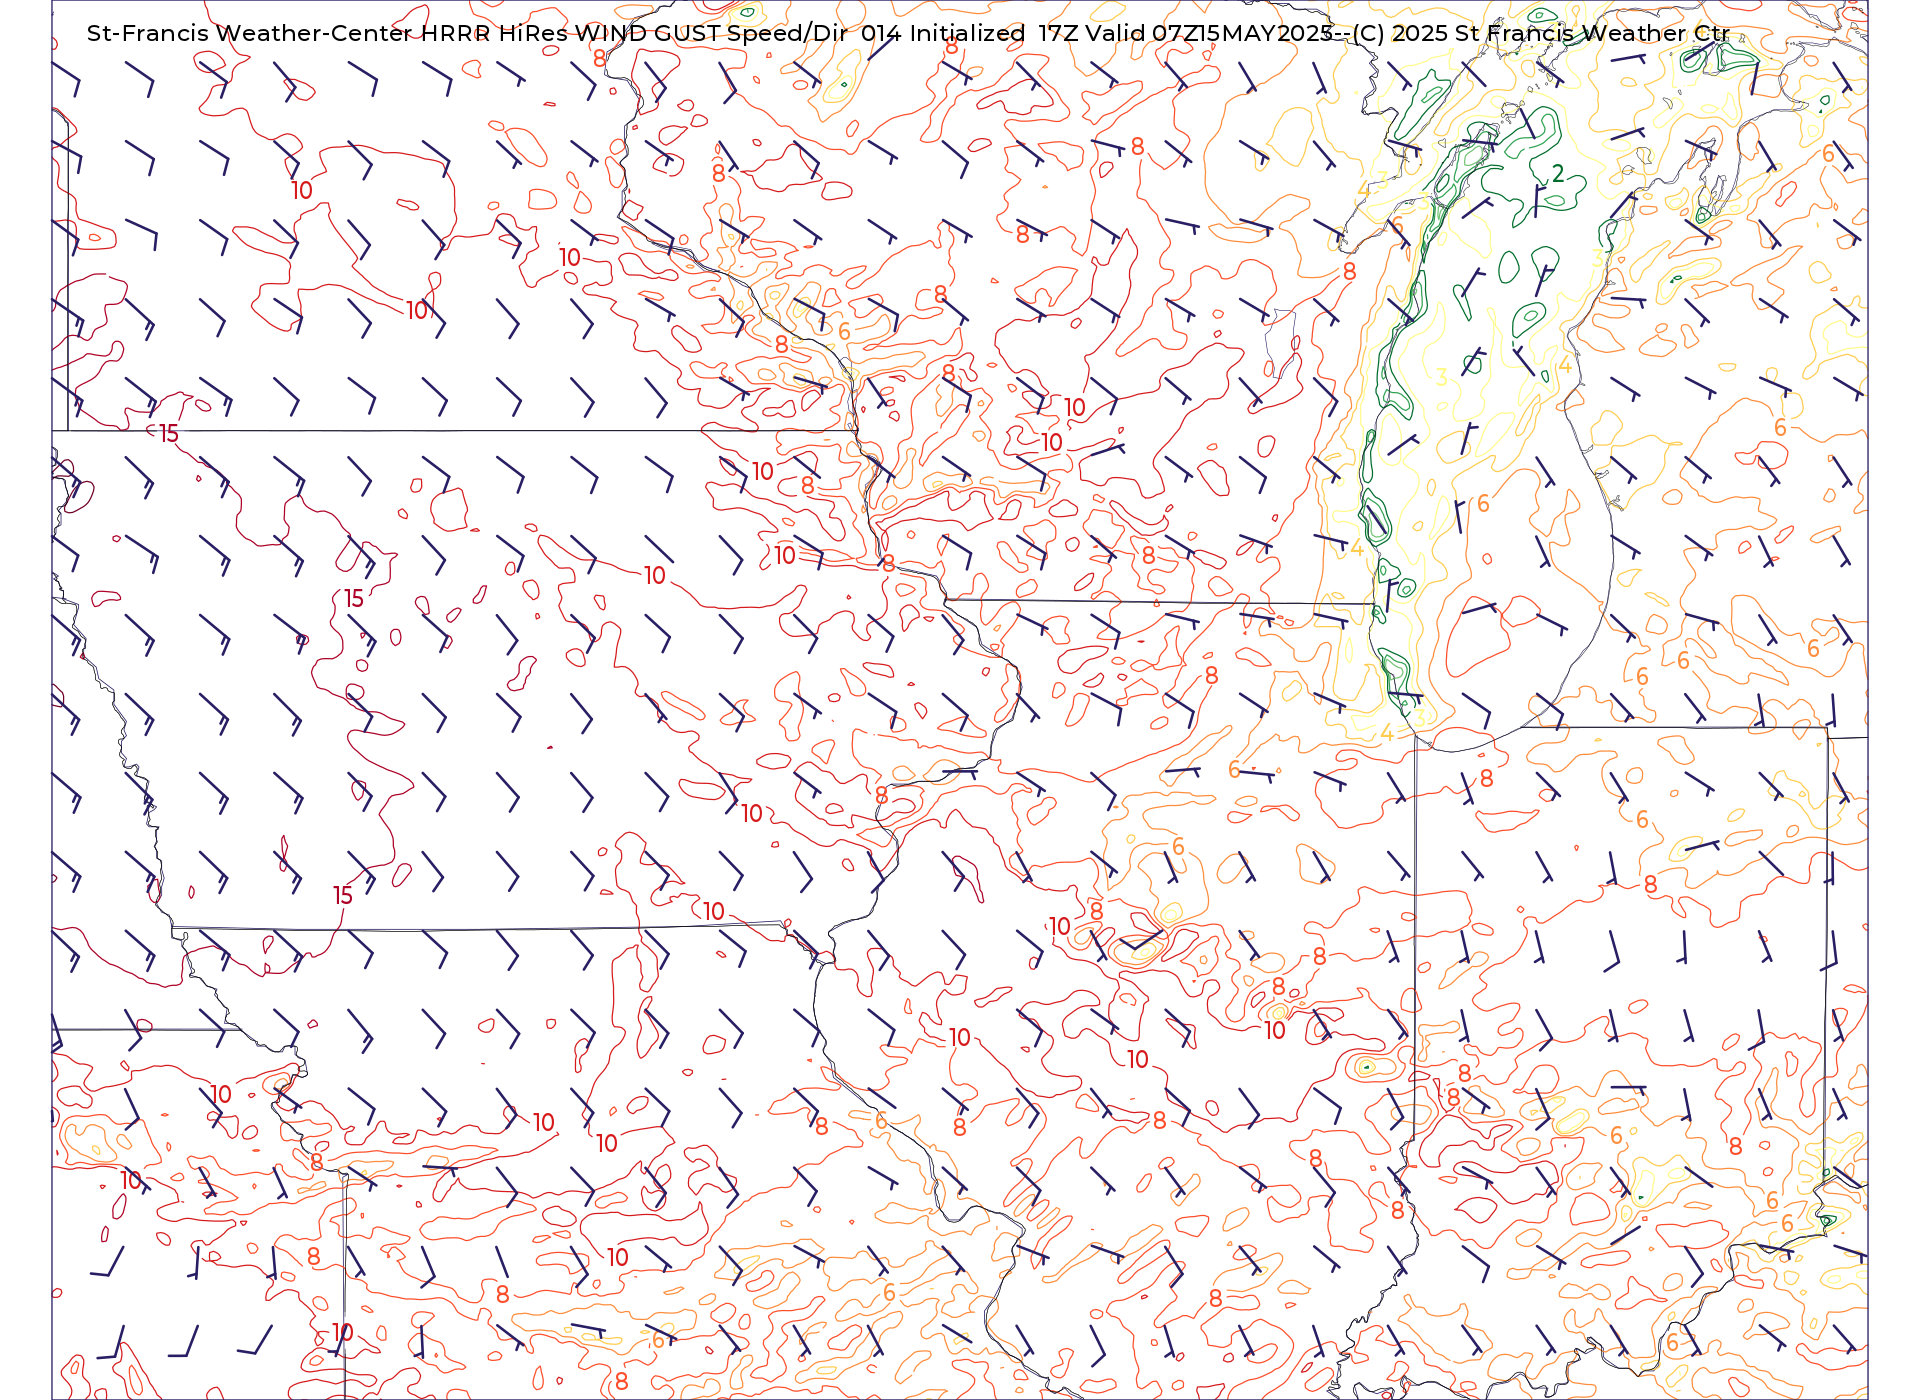
Task: Click the HRRR HiRes WIND GUST title text
Action: pos(570,33)
